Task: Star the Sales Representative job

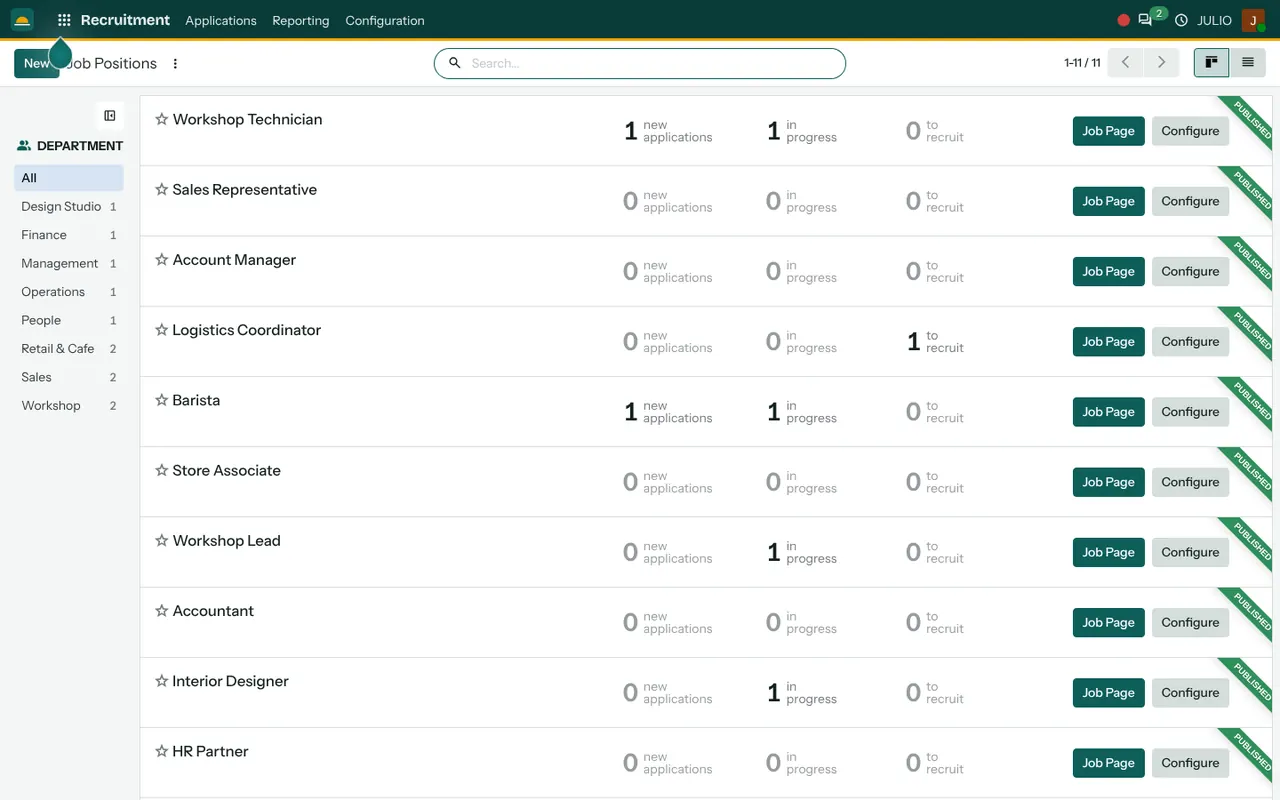Action: 161,189
